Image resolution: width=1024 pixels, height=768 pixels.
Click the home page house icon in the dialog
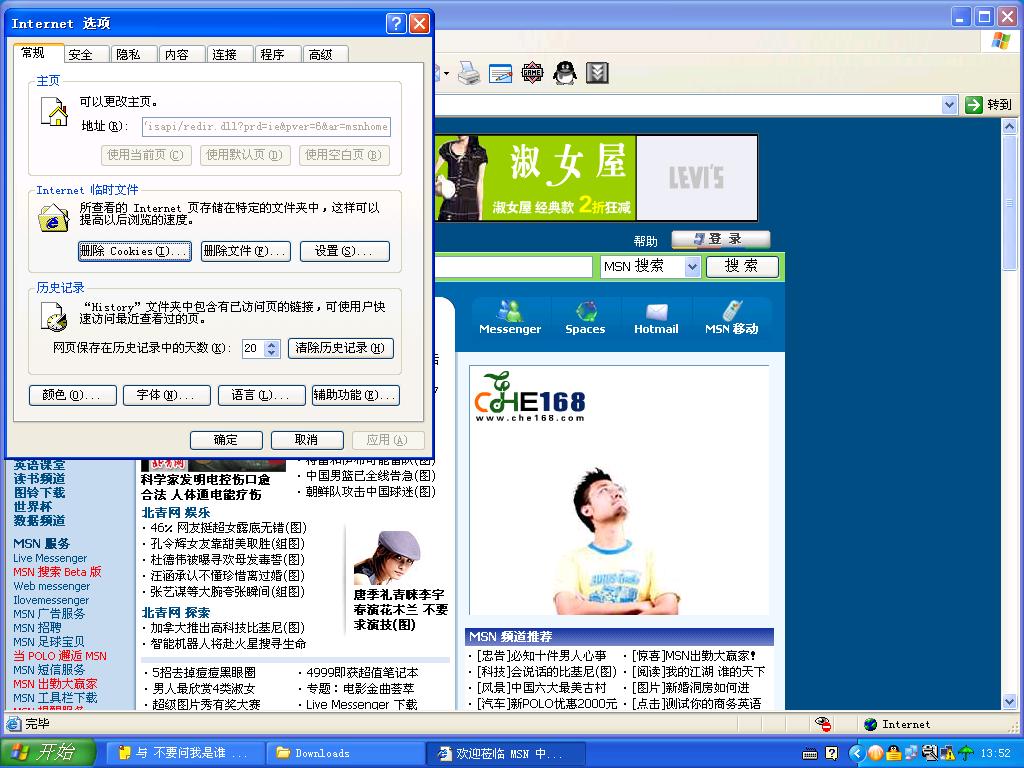pos(54,112)
